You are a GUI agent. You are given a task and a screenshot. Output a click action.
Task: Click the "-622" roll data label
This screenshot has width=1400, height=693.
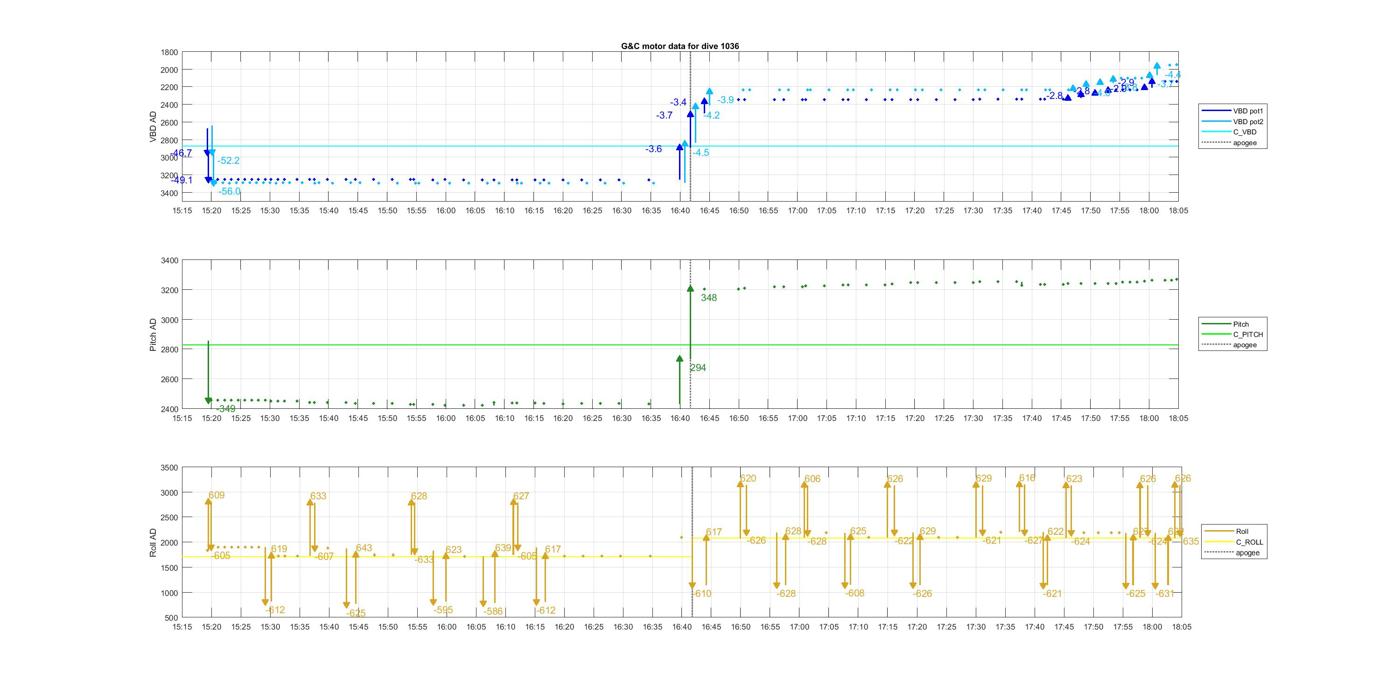point(904,541)
